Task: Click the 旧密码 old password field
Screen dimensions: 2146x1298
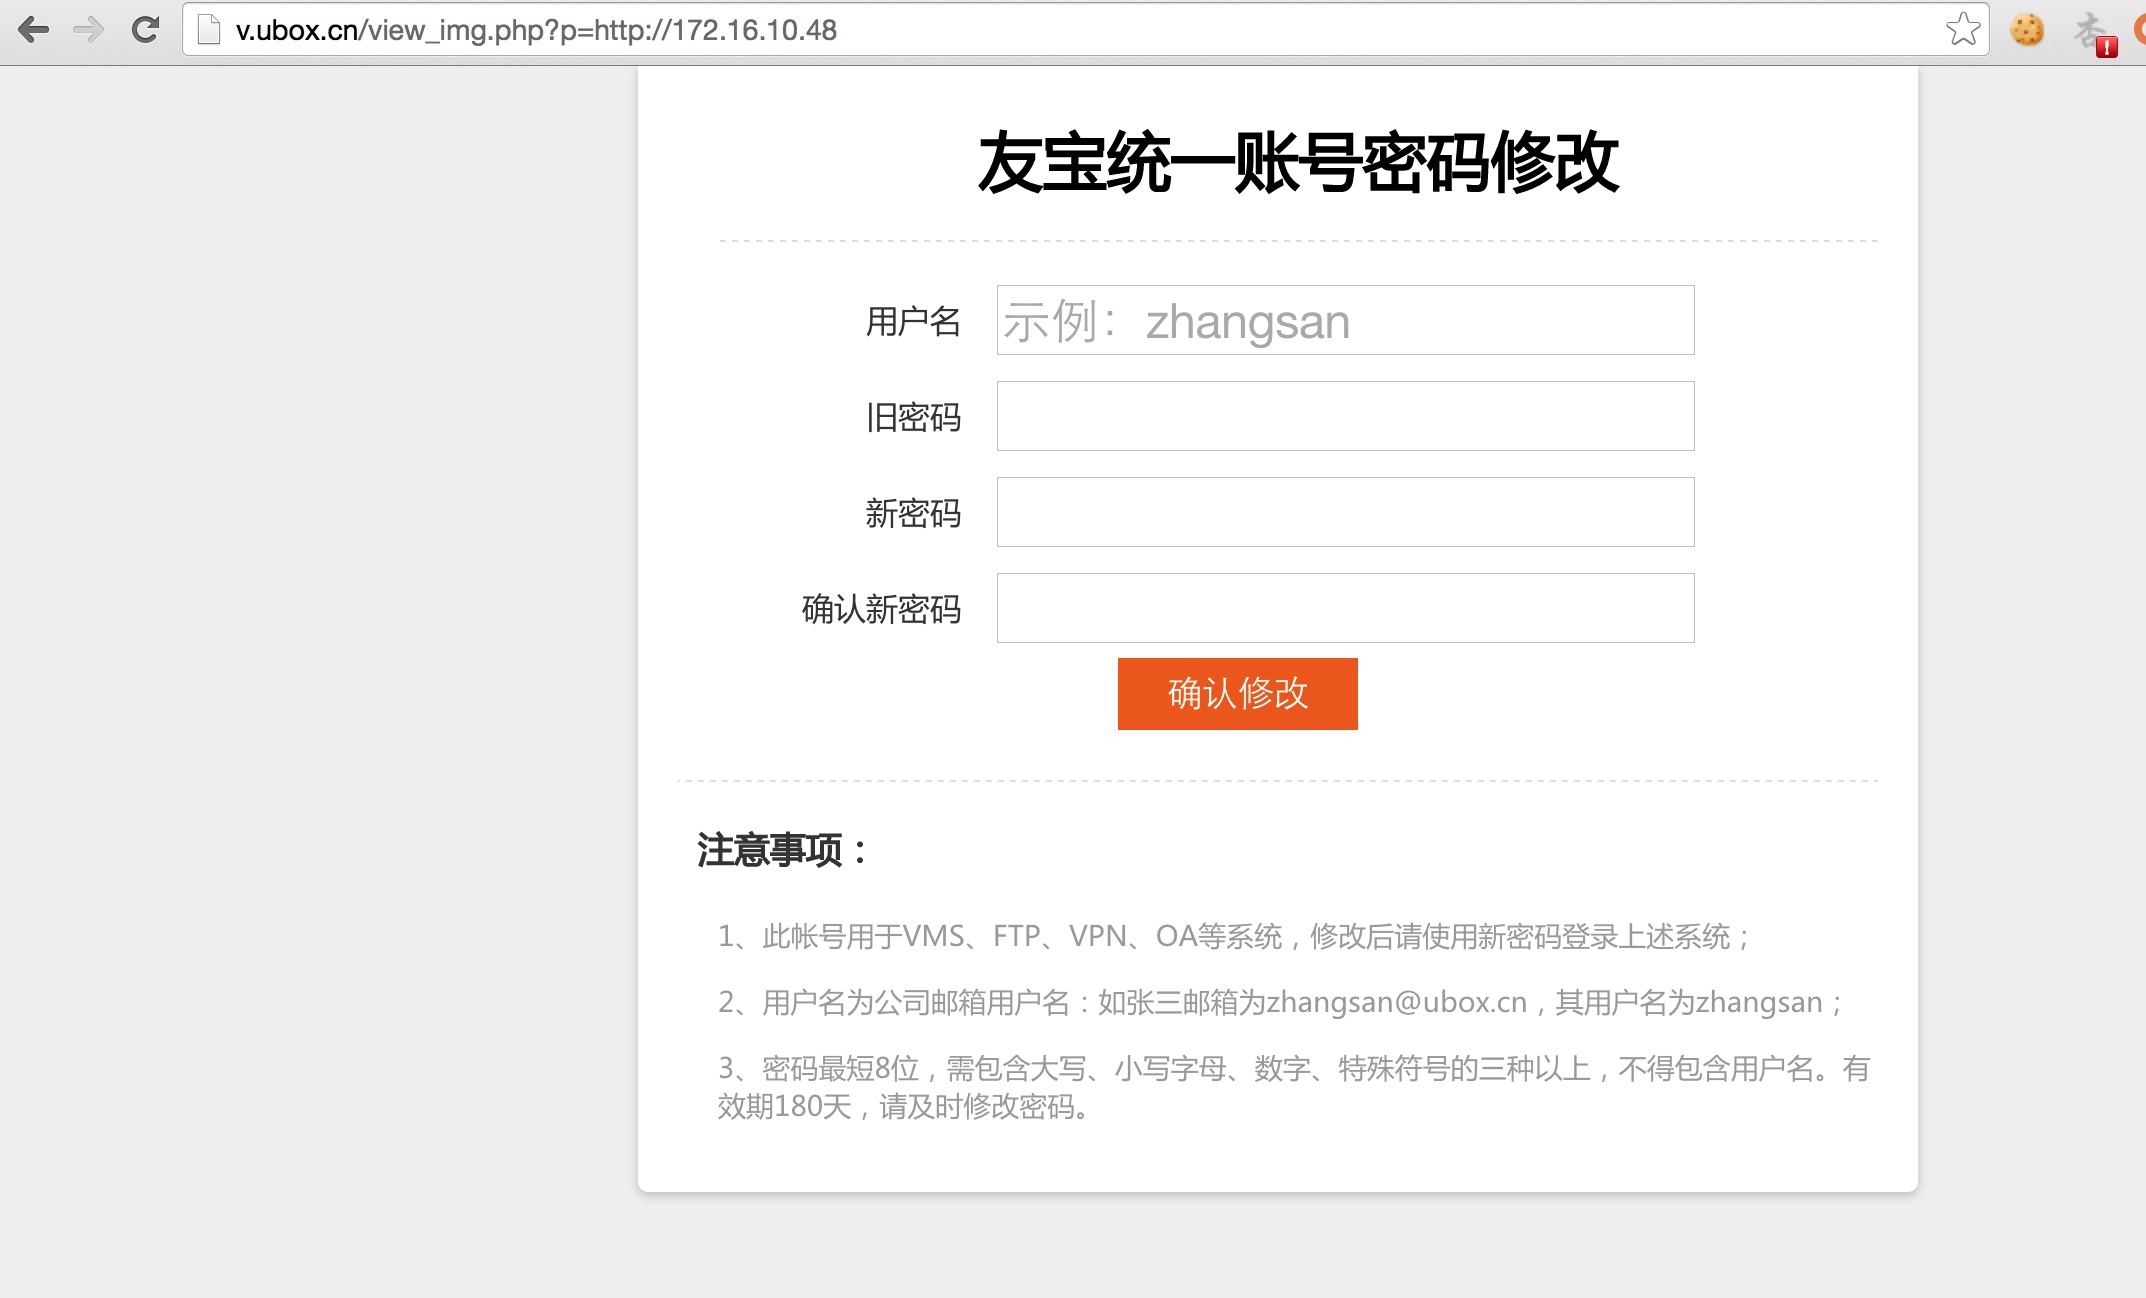Action: (1345, 416)
